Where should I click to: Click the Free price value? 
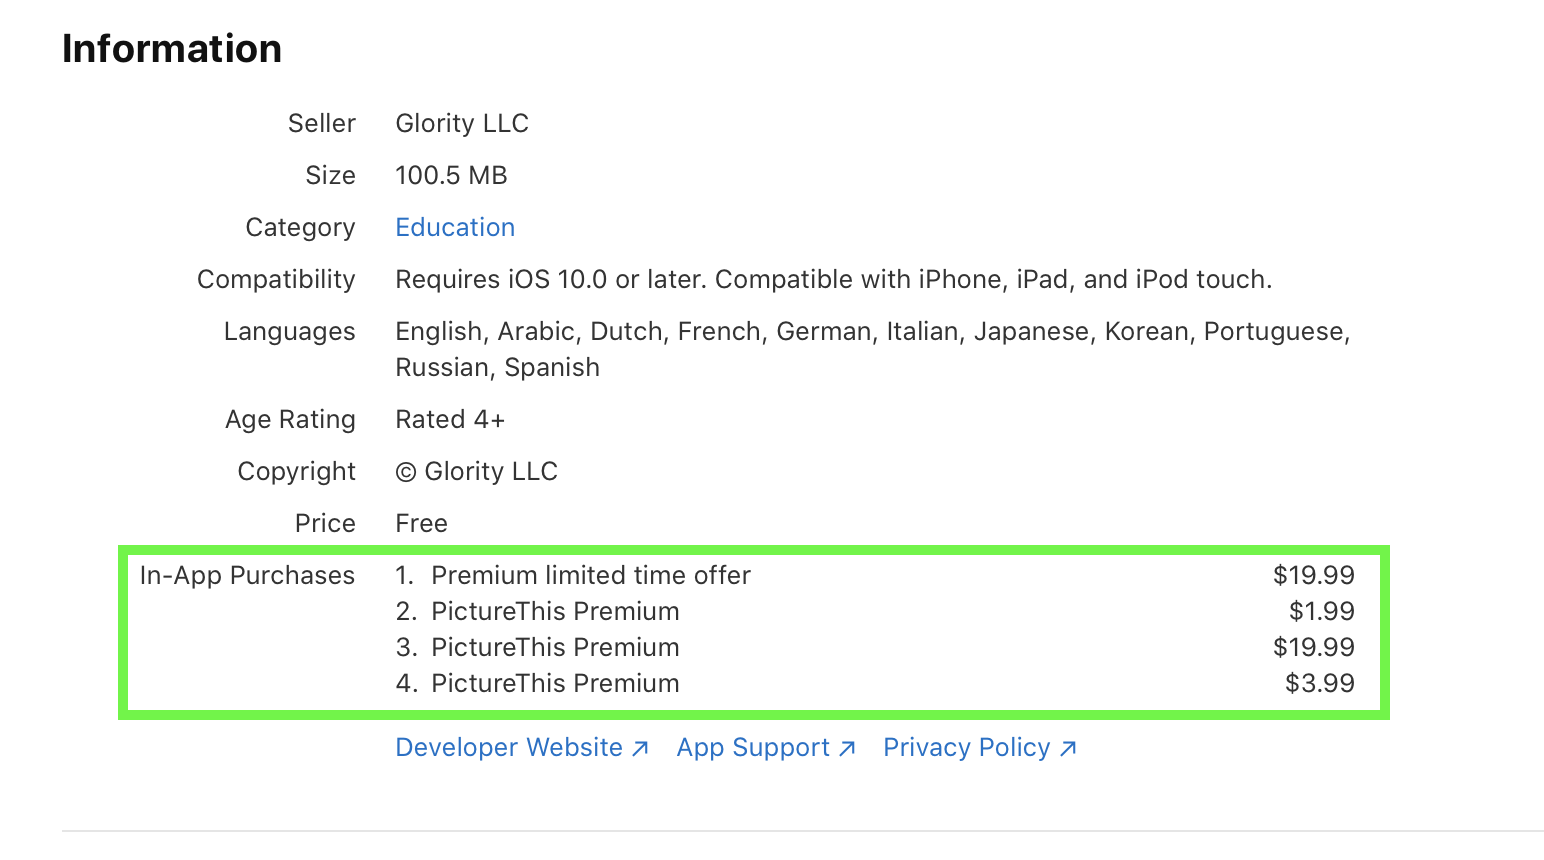point(421,524)
